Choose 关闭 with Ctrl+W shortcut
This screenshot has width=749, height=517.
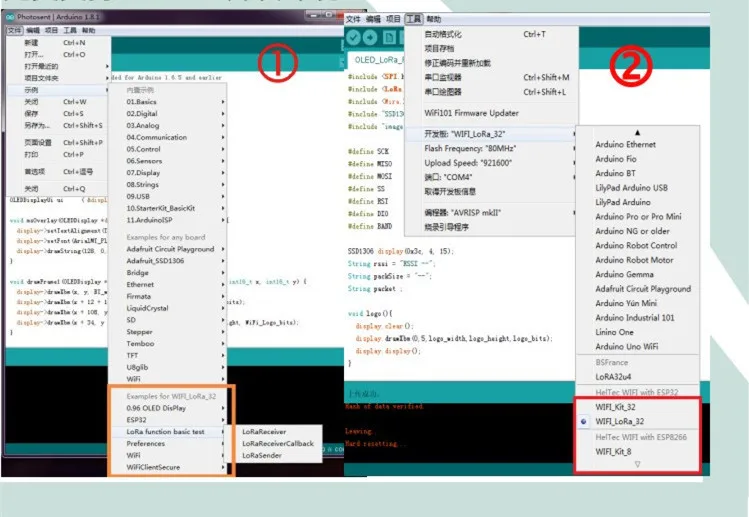(x=59, y=102)
